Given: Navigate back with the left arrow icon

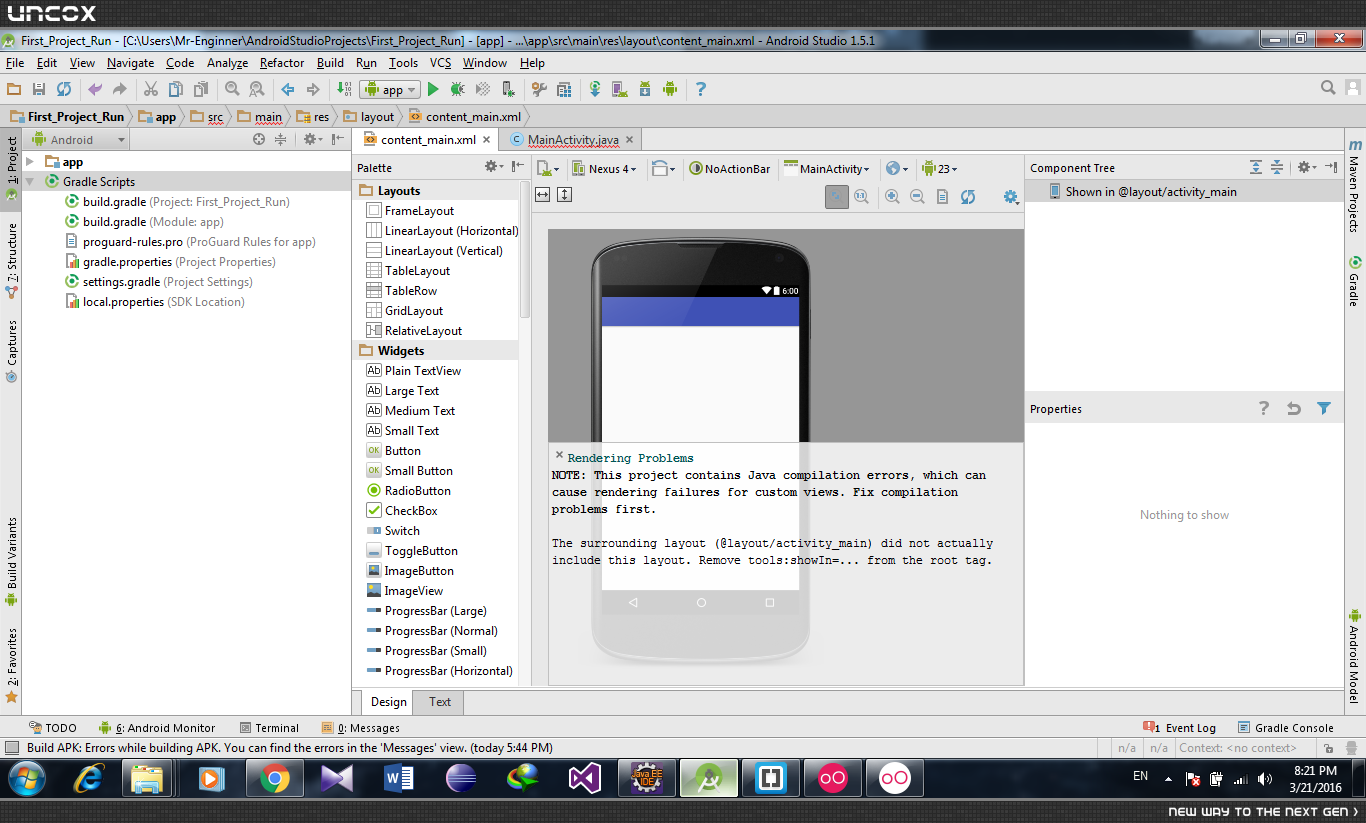Looking at the screenshot, I should [x=288, y=89].
